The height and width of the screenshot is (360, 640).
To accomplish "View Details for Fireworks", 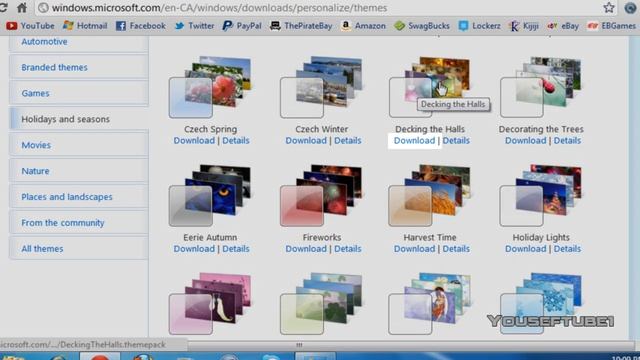I will (x=348, y=249).
